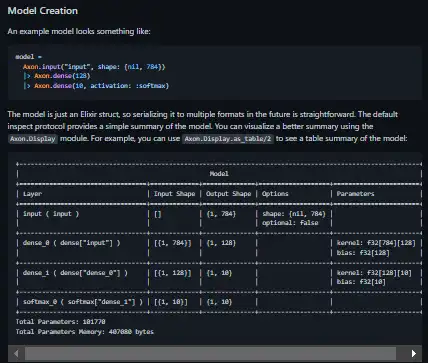
Task: Click the 'optional: false' option text
Action: (x=290, y=223)
